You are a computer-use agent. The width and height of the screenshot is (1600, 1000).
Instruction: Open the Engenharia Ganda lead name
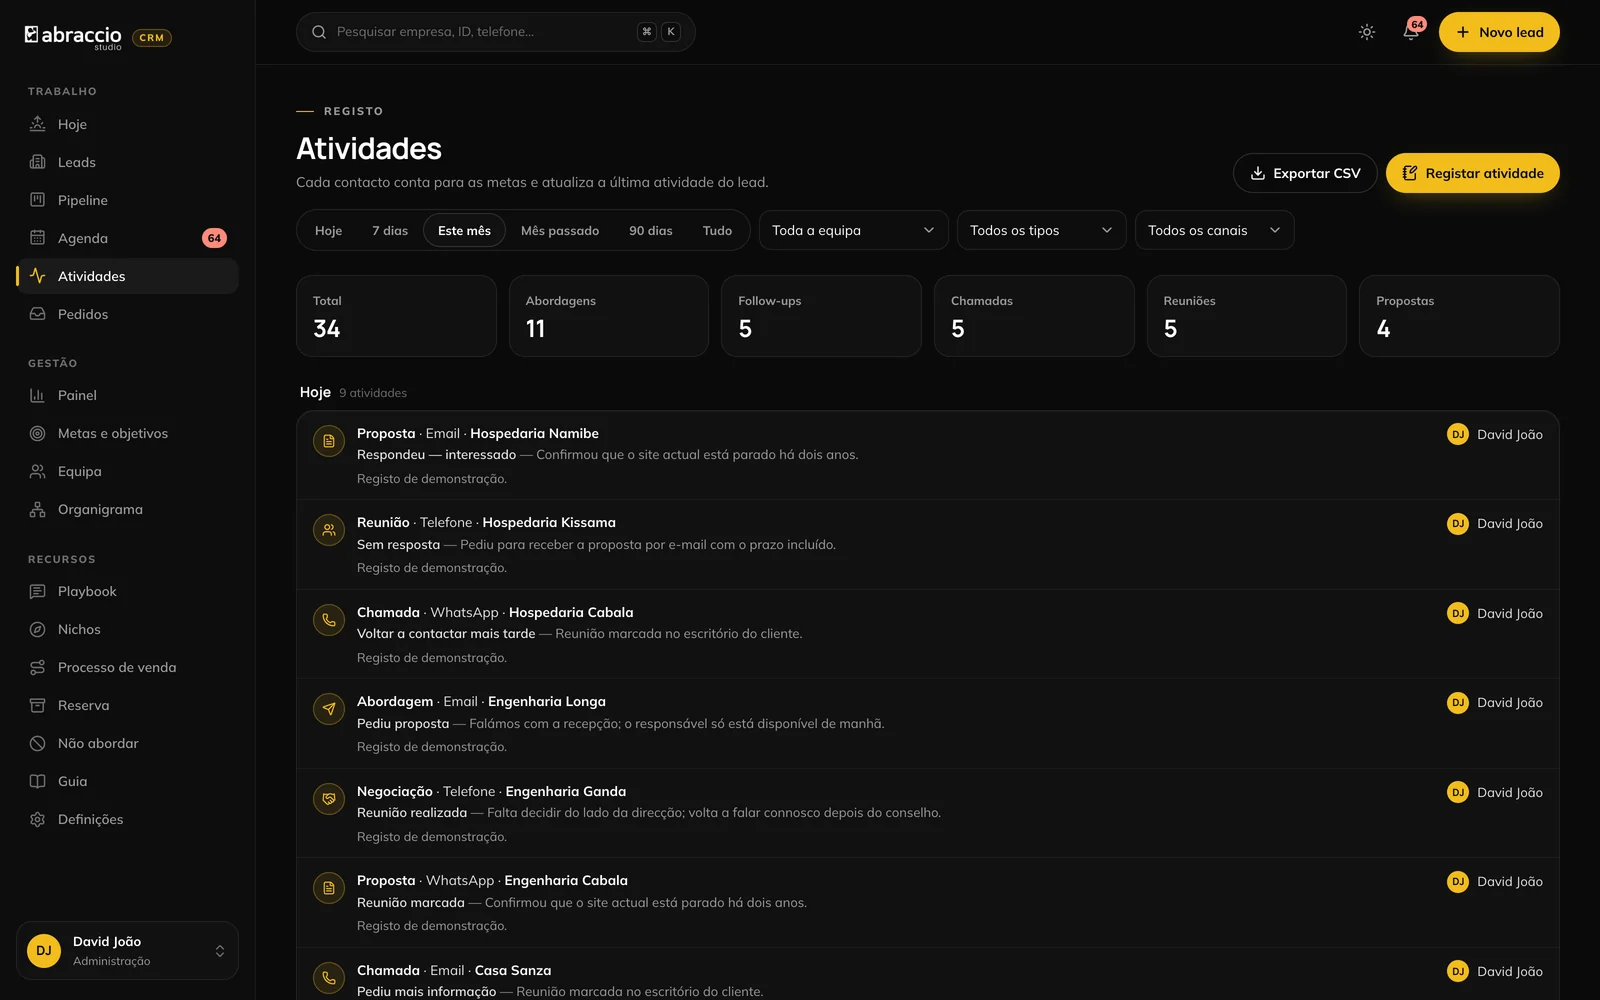[x=566, y=791]
